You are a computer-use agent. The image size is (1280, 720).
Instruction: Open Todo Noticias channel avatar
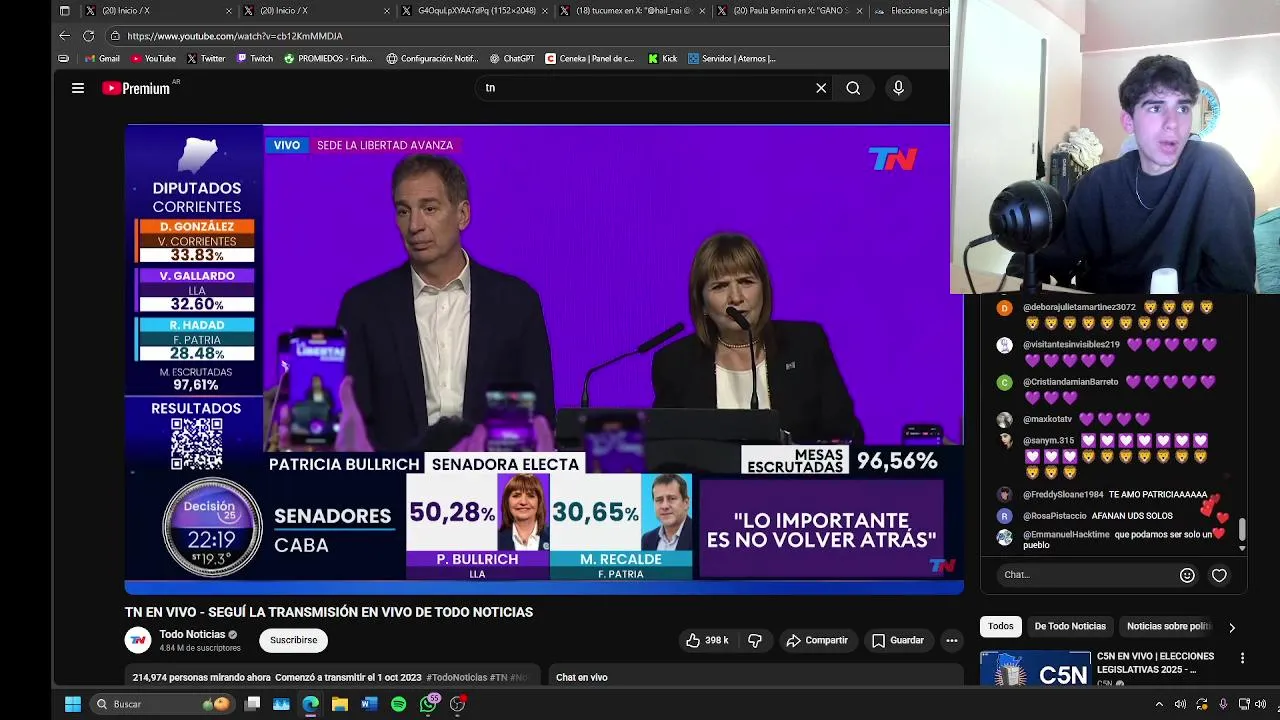pos(138,640)
